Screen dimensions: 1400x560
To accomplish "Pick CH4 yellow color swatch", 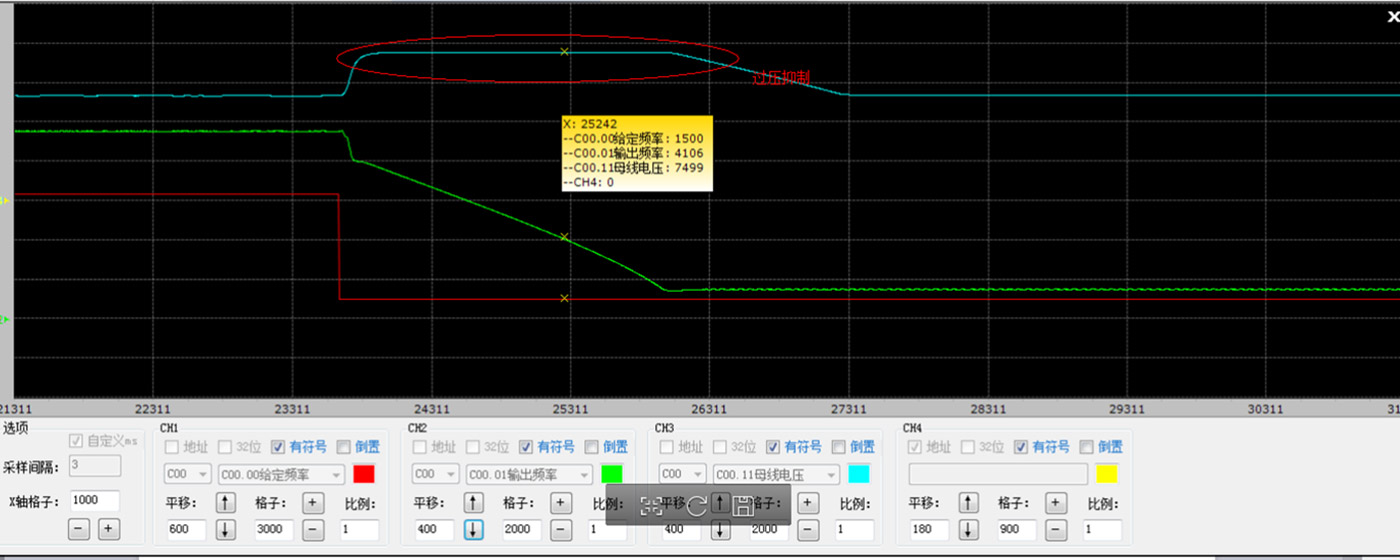I will [1107, 474].
